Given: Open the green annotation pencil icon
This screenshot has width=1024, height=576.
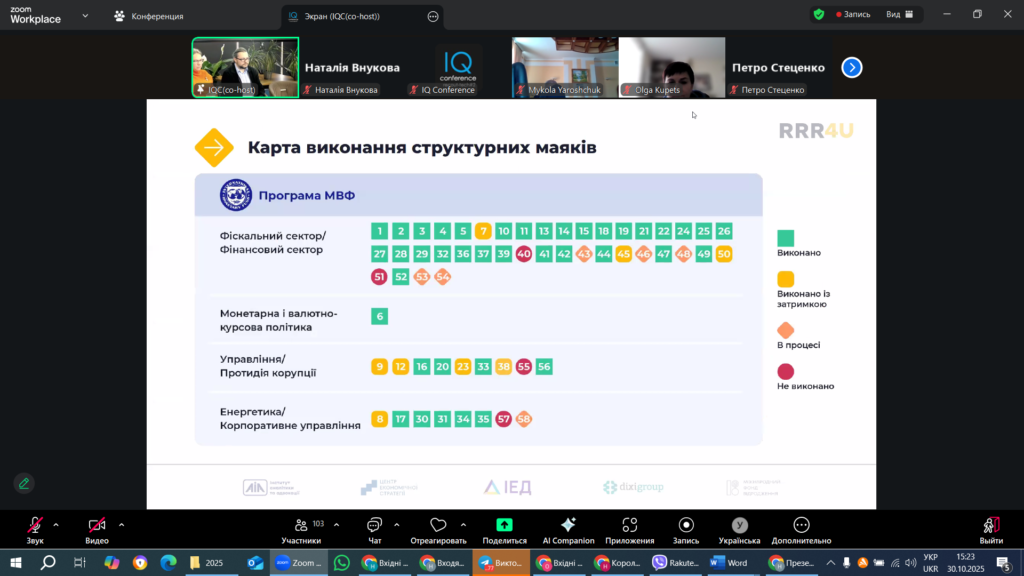Looking at the screenshot, I should coord(23,483).
